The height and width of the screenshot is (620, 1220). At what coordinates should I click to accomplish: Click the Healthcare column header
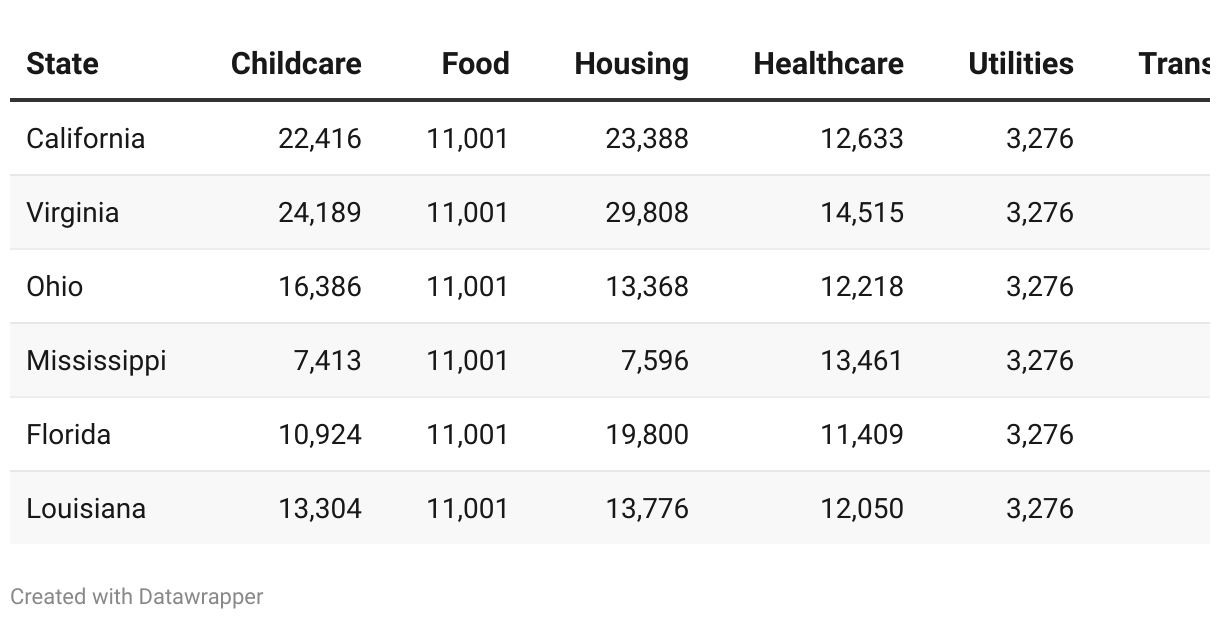click(828, 64)
